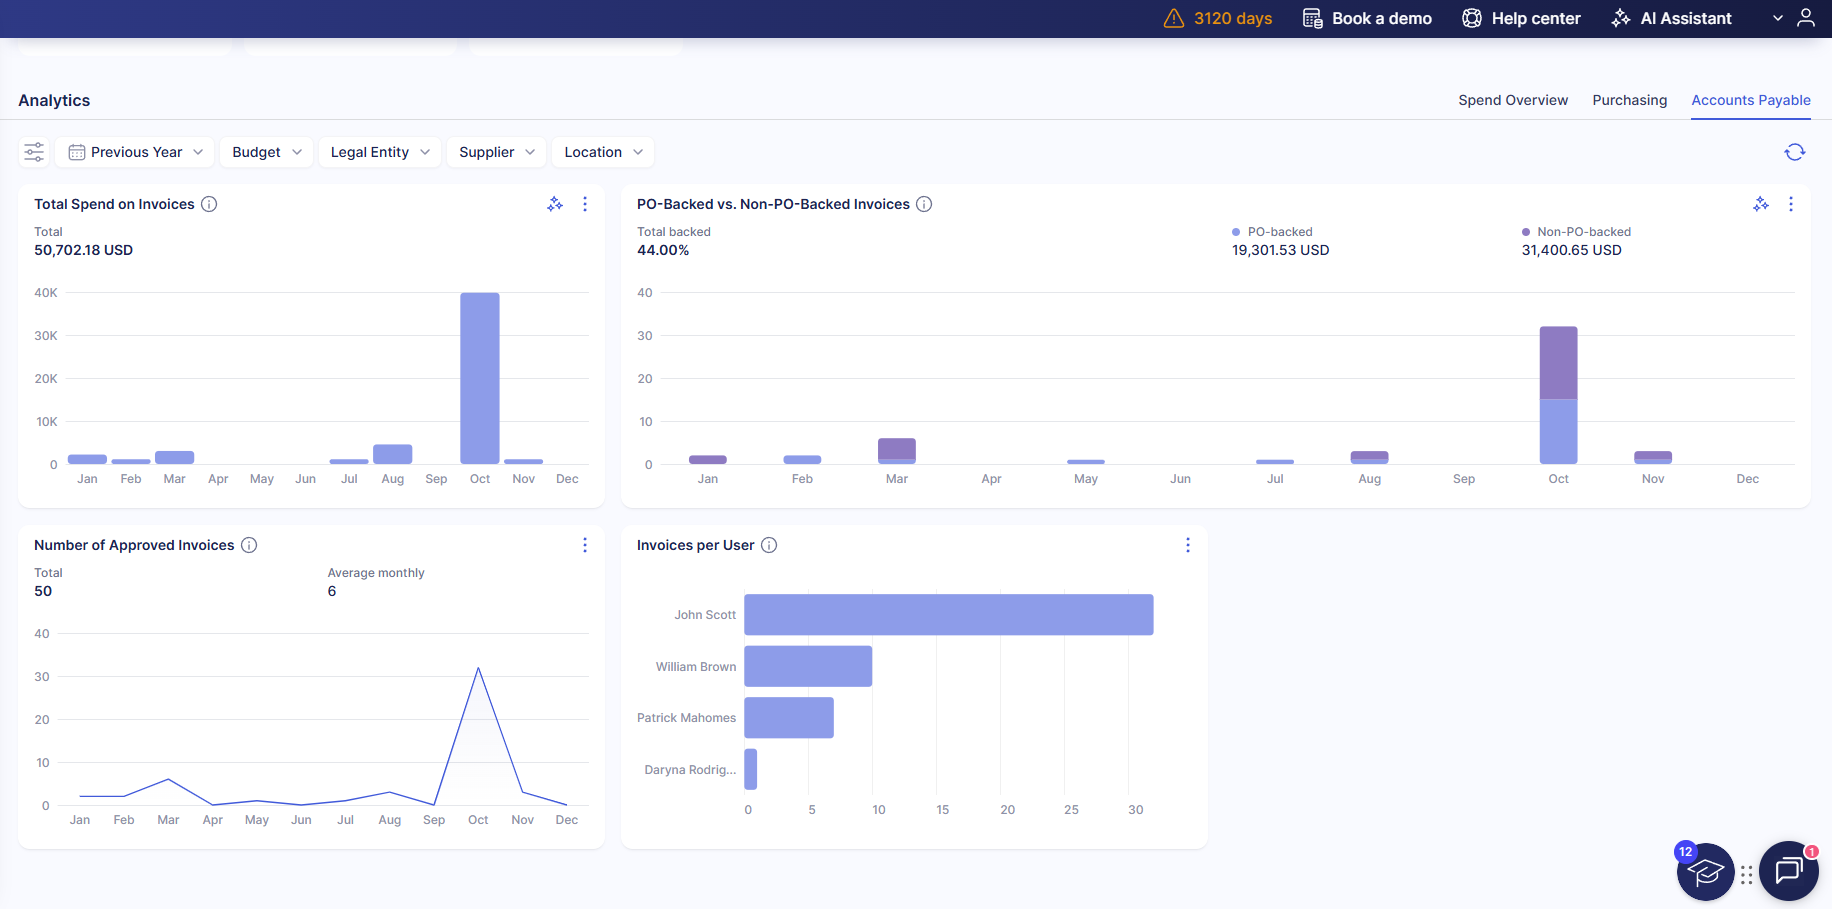Open kebab menu on Total Spend on Invoices
Image resolution: width=1832 pixels, height=909 pixels.
[585, 204]
